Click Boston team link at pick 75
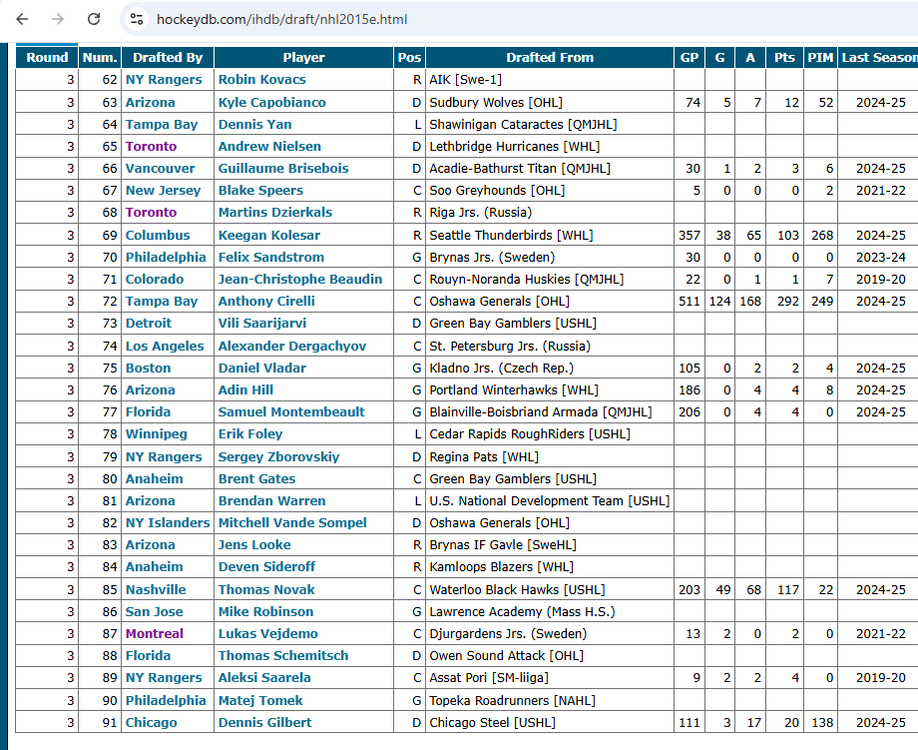918x750 pixels. [x=148, y=368]
